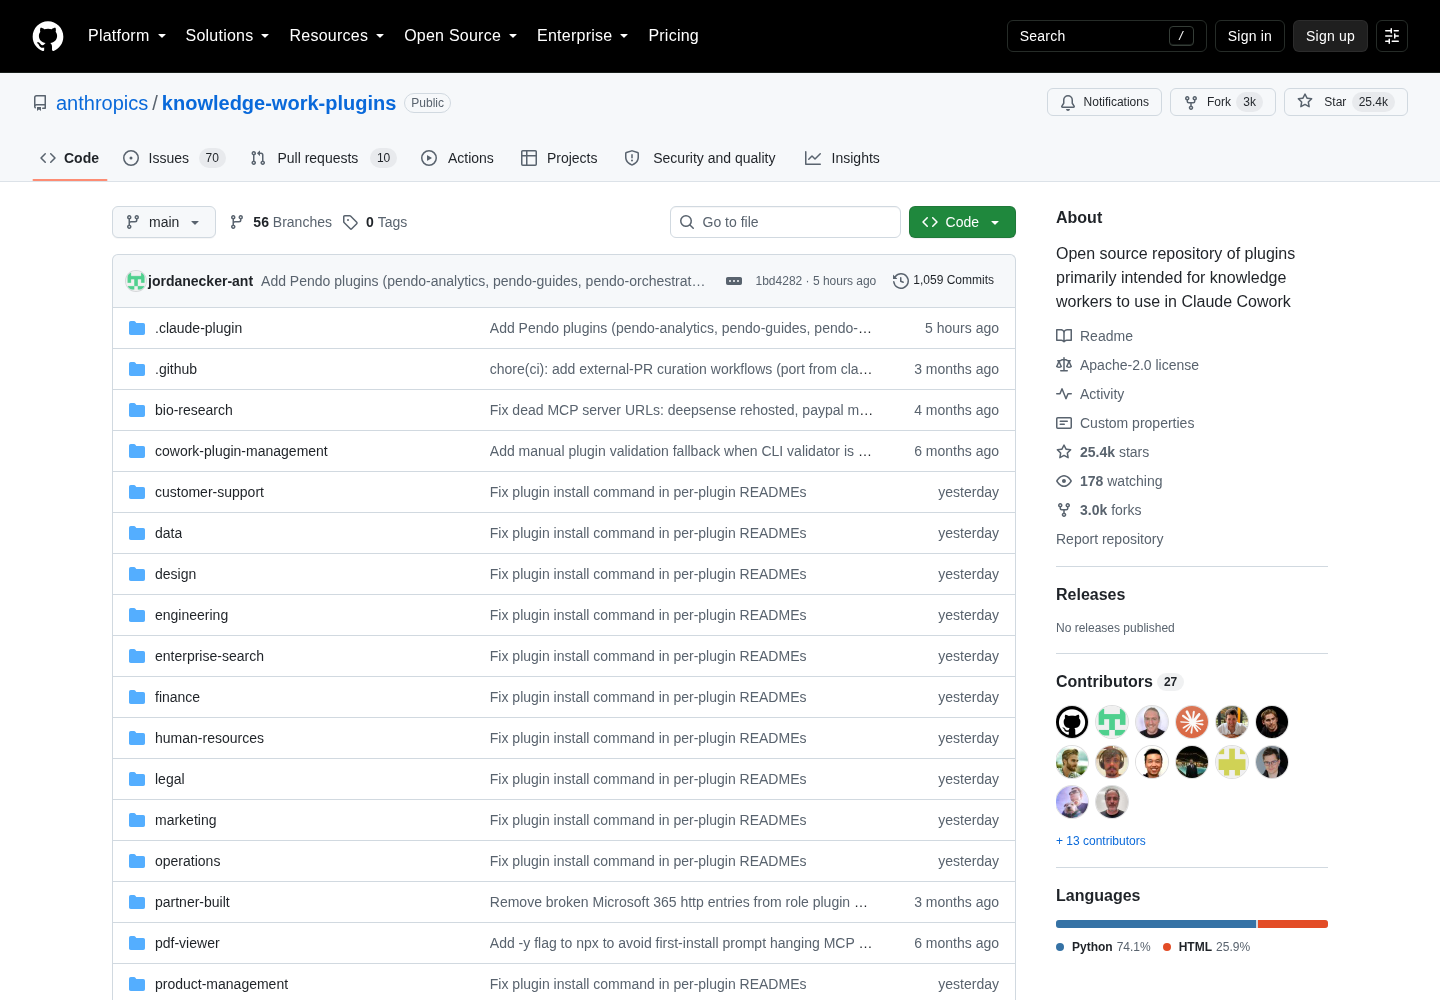Open the appearance settings icon button

coord(1392,36)
